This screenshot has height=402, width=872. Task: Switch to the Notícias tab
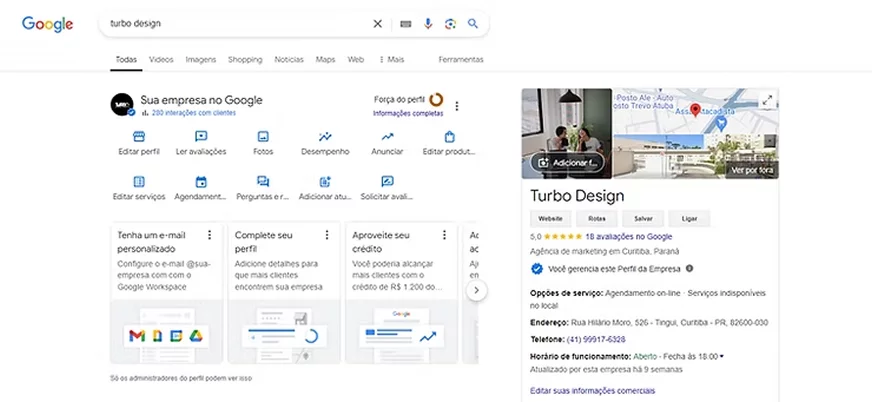pos(289,59)
